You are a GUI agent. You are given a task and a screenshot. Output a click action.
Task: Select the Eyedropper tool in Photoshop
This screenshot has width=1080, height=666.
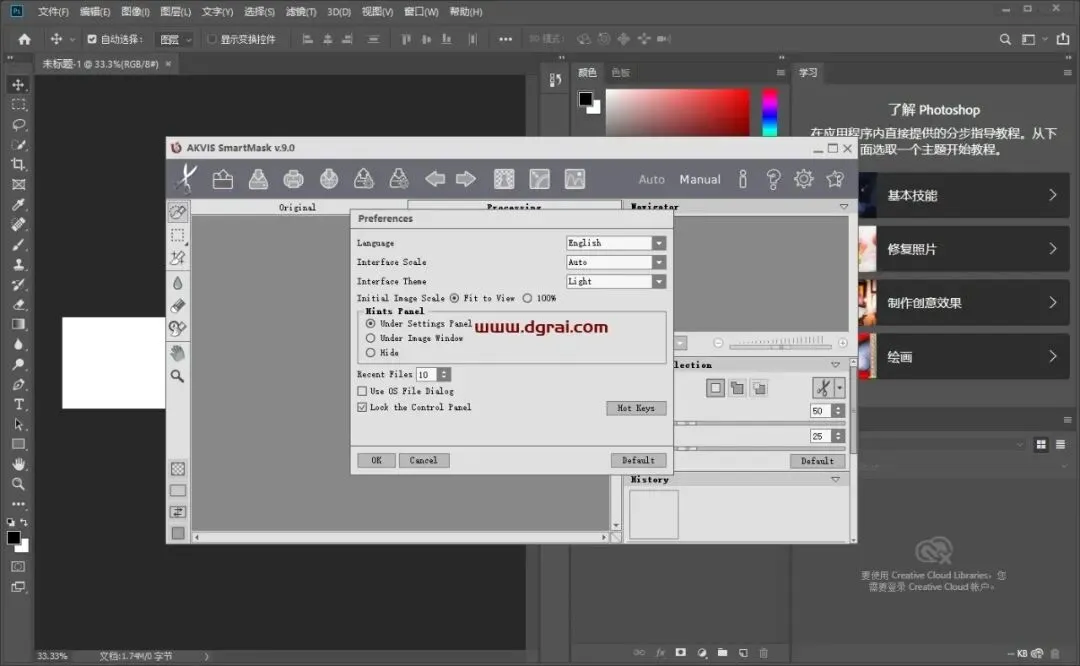[x=19, y=205]
